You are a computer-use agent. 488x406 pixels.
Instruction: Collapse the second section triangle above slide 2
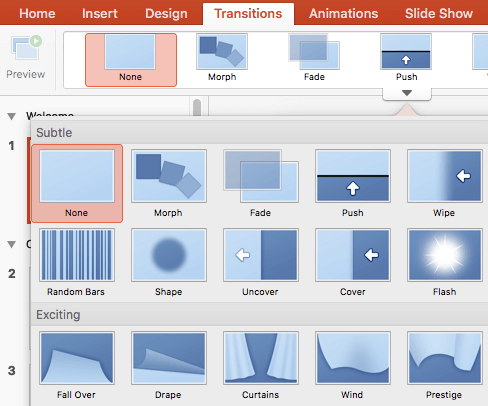12,244
